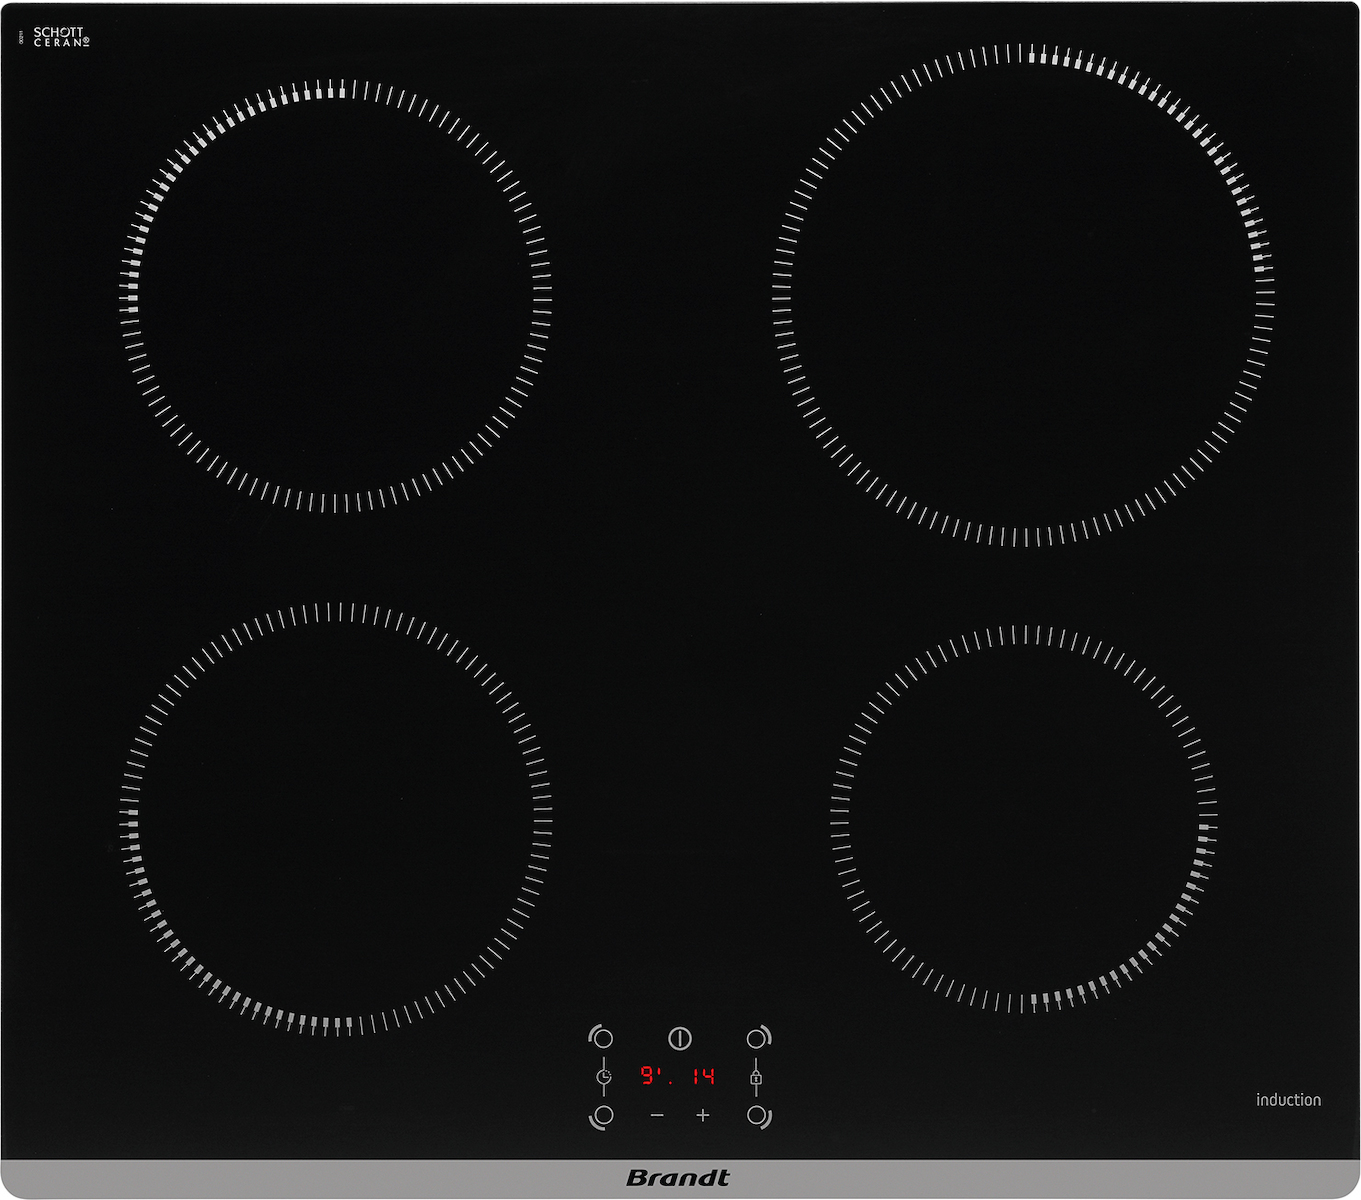1361x1200 pixels.
Task: Touch center of large rear-right zone
Action: click(1023, 295)
